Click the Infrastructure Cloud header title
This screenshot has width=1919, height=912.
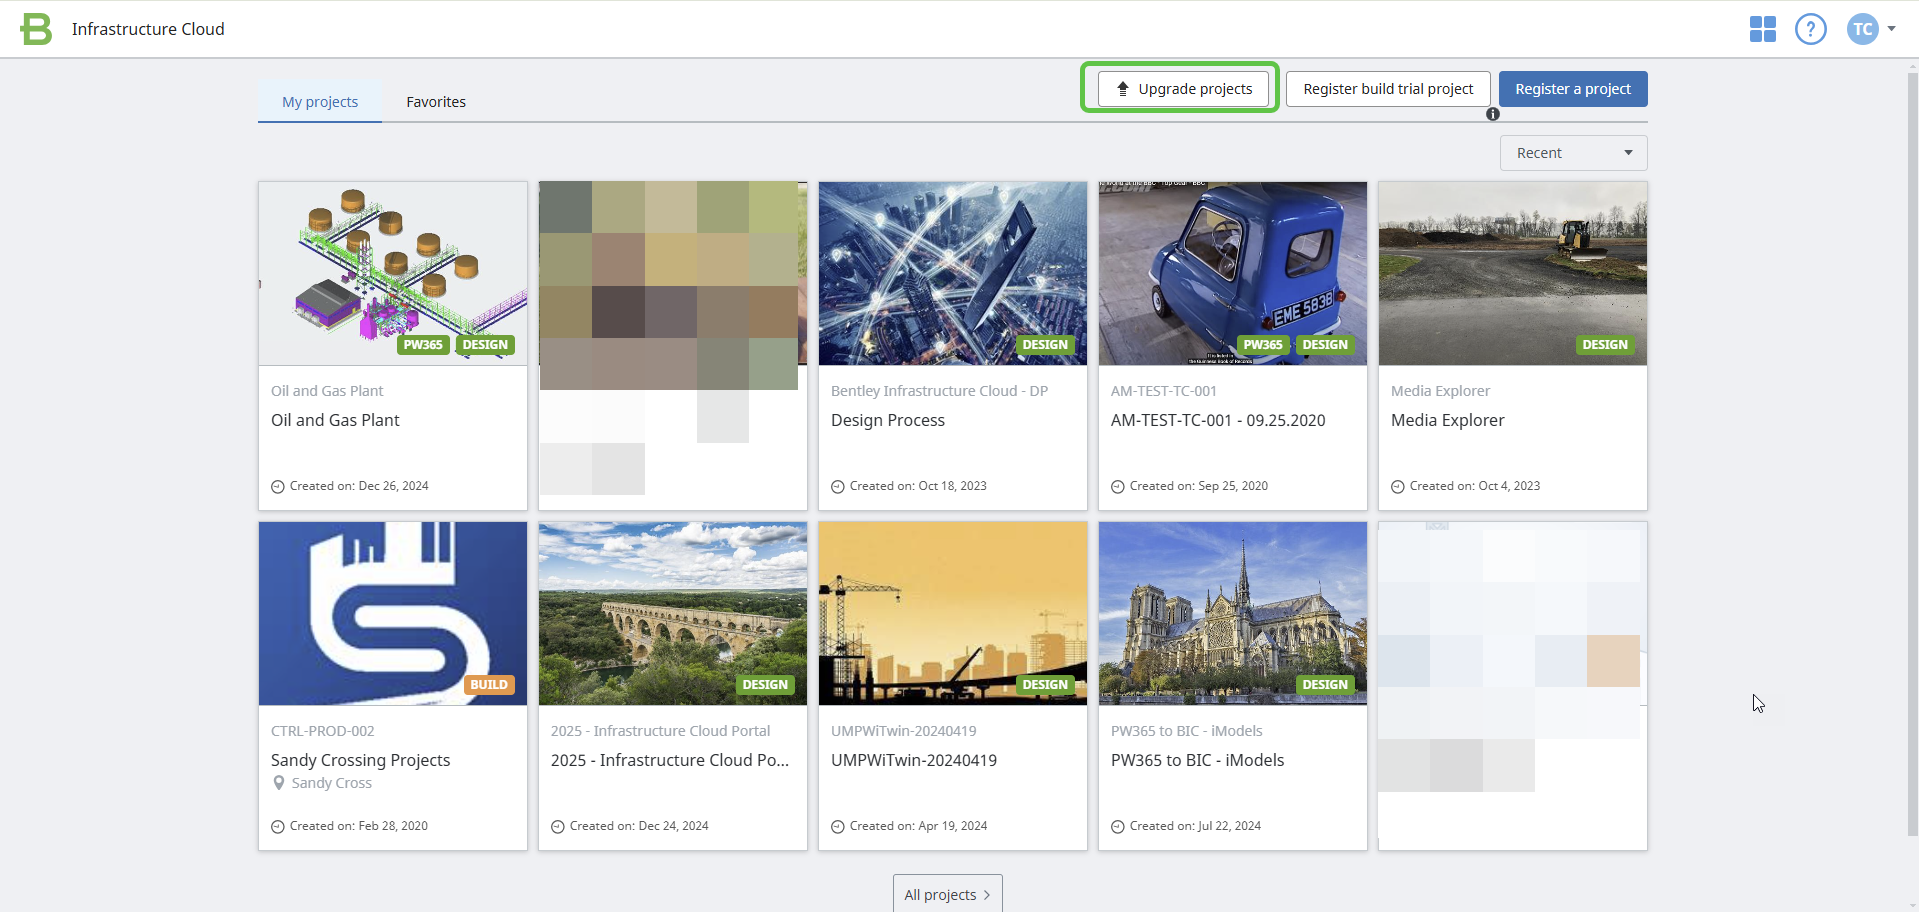148,29
